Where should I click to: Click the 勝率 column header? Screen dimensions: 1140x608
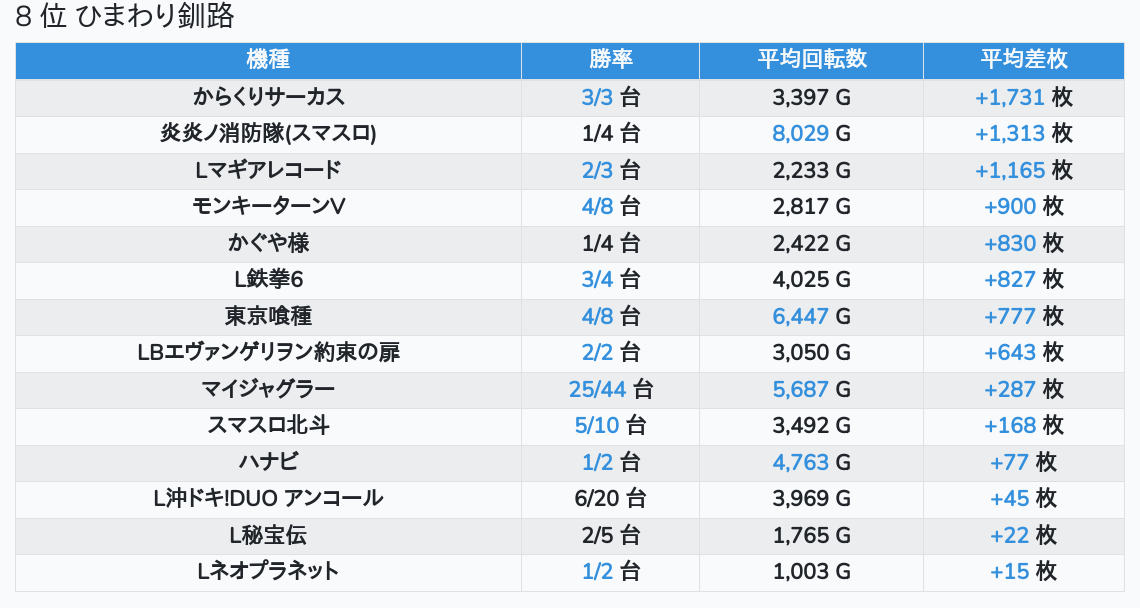pyautogui.click(x=610, y=60)
